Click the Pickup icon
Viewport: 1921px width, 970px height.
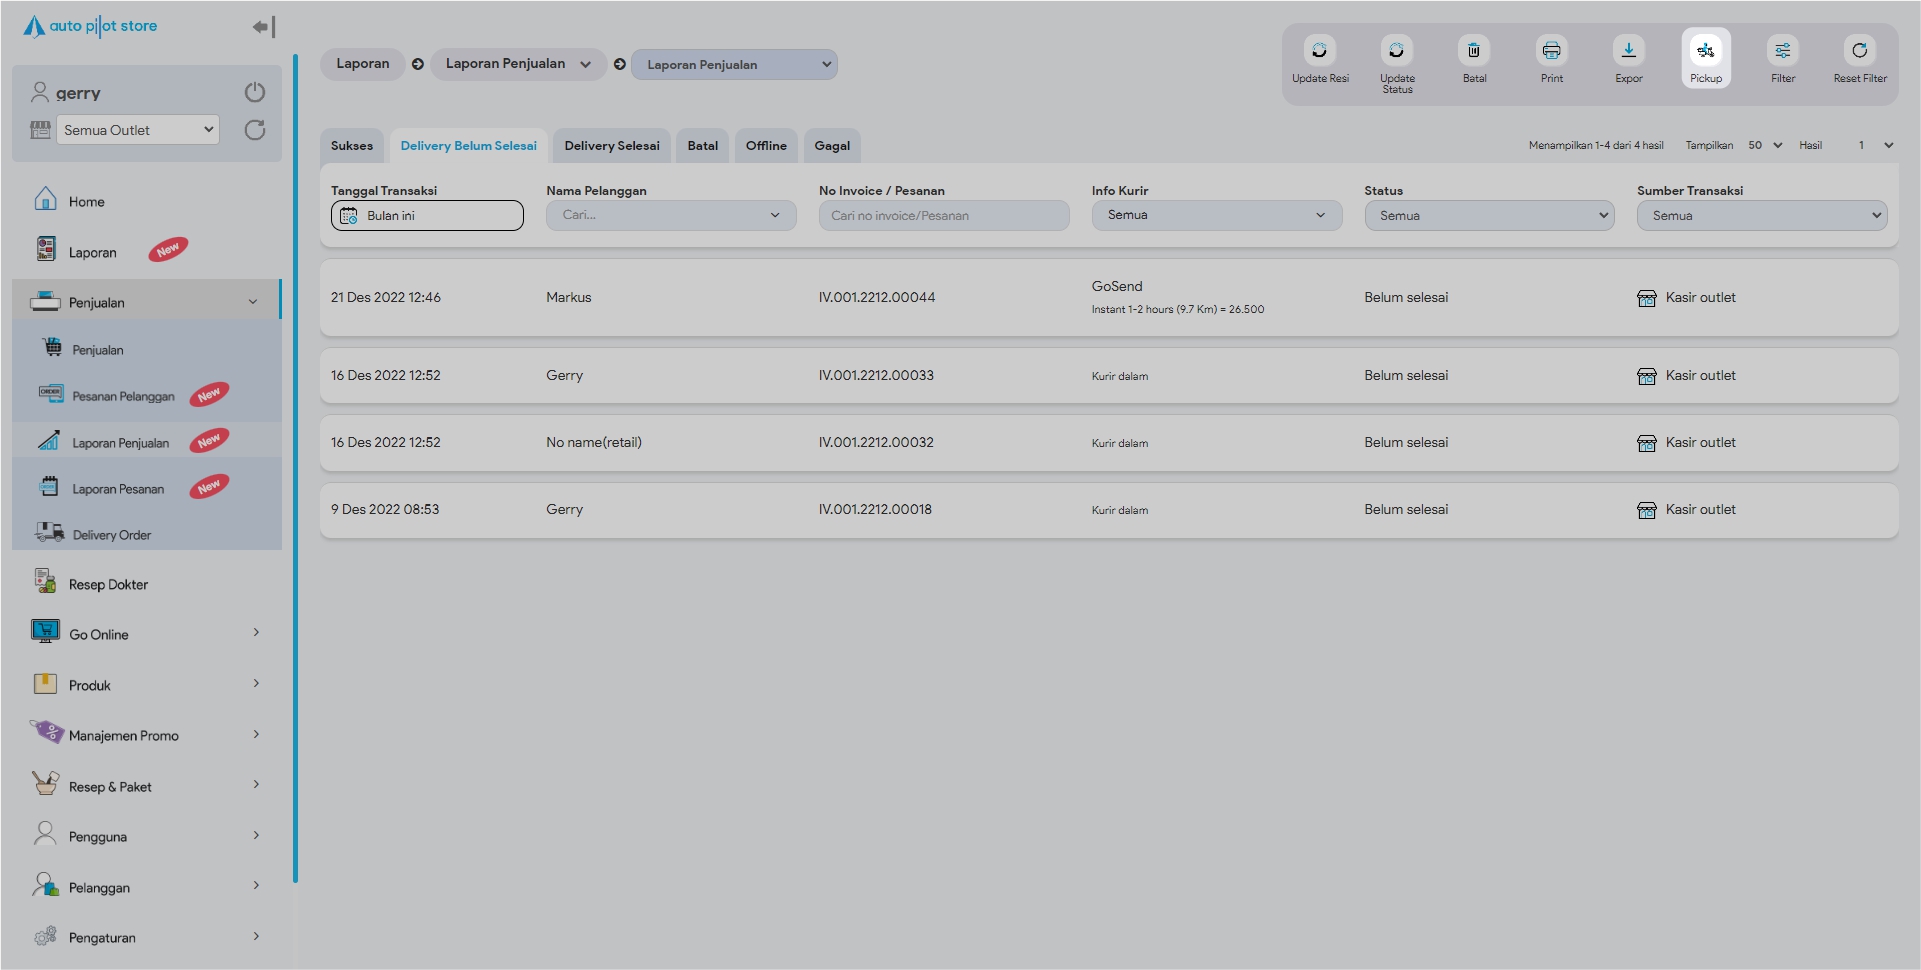click(x=1705, y=51)
